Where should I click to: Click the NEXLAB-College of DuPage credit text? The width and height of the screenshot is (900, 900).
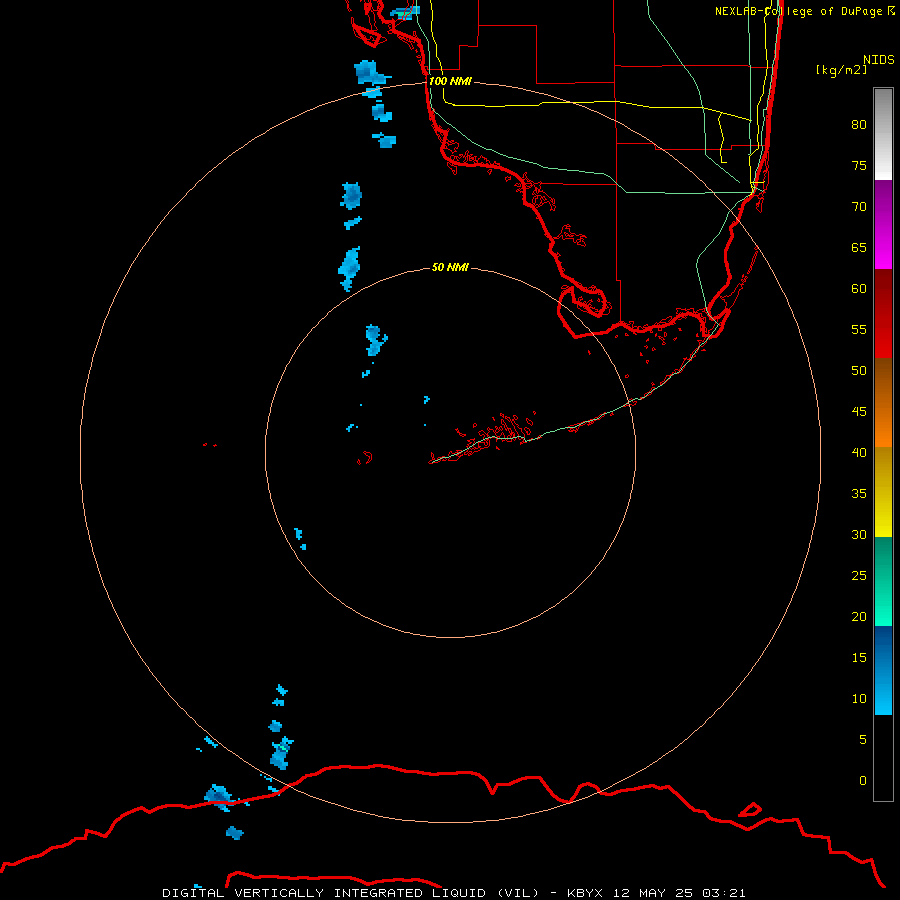tap(805, 11)
